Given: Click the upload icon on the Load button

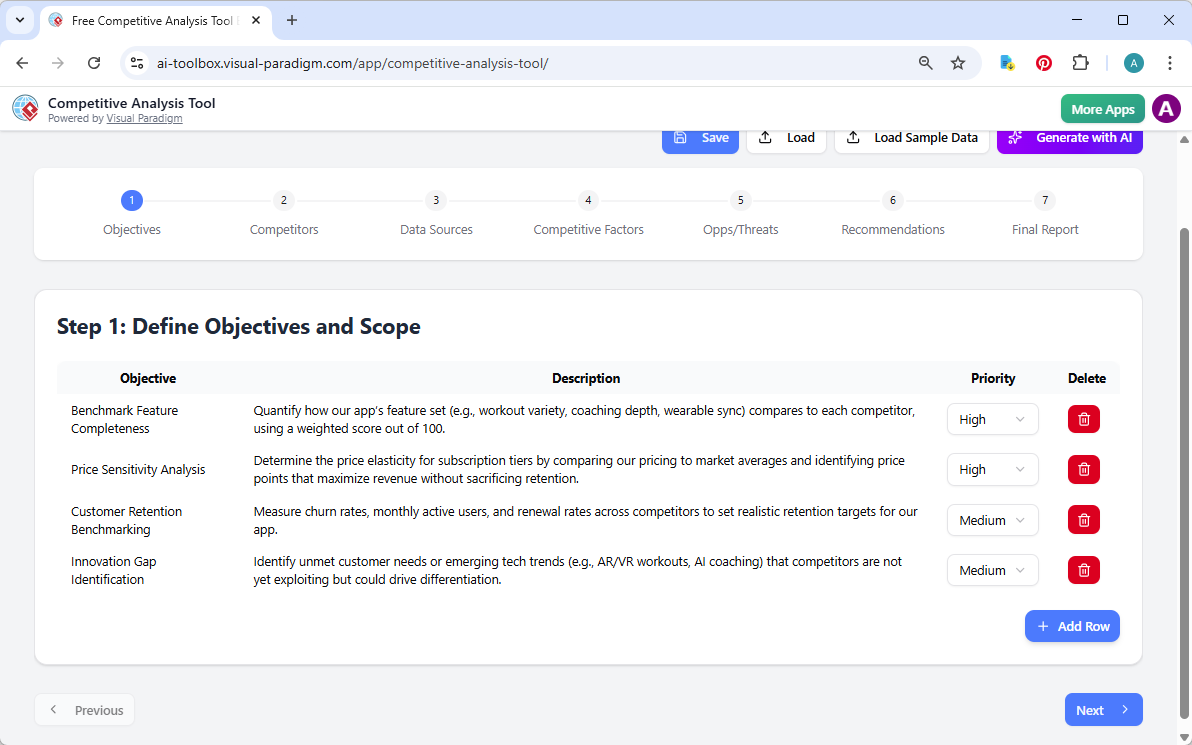Looking at the screenshot, I should 767,137.
